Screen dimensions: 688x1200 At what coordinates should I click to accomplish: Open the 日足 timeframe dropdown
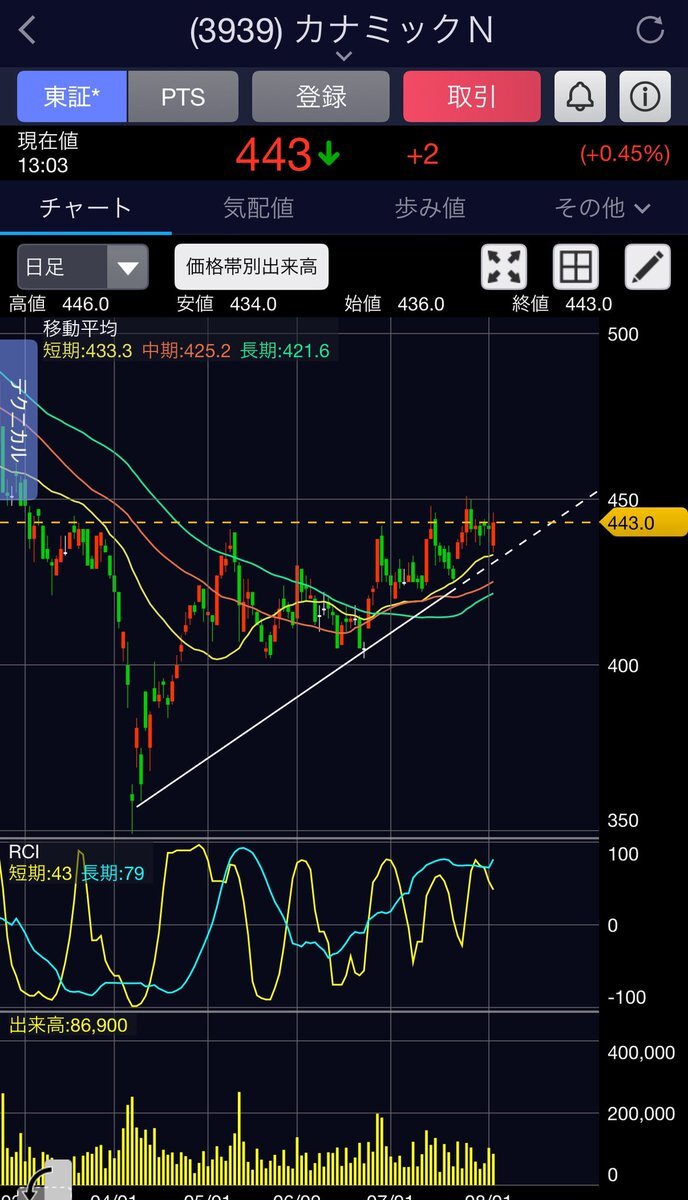83,267
